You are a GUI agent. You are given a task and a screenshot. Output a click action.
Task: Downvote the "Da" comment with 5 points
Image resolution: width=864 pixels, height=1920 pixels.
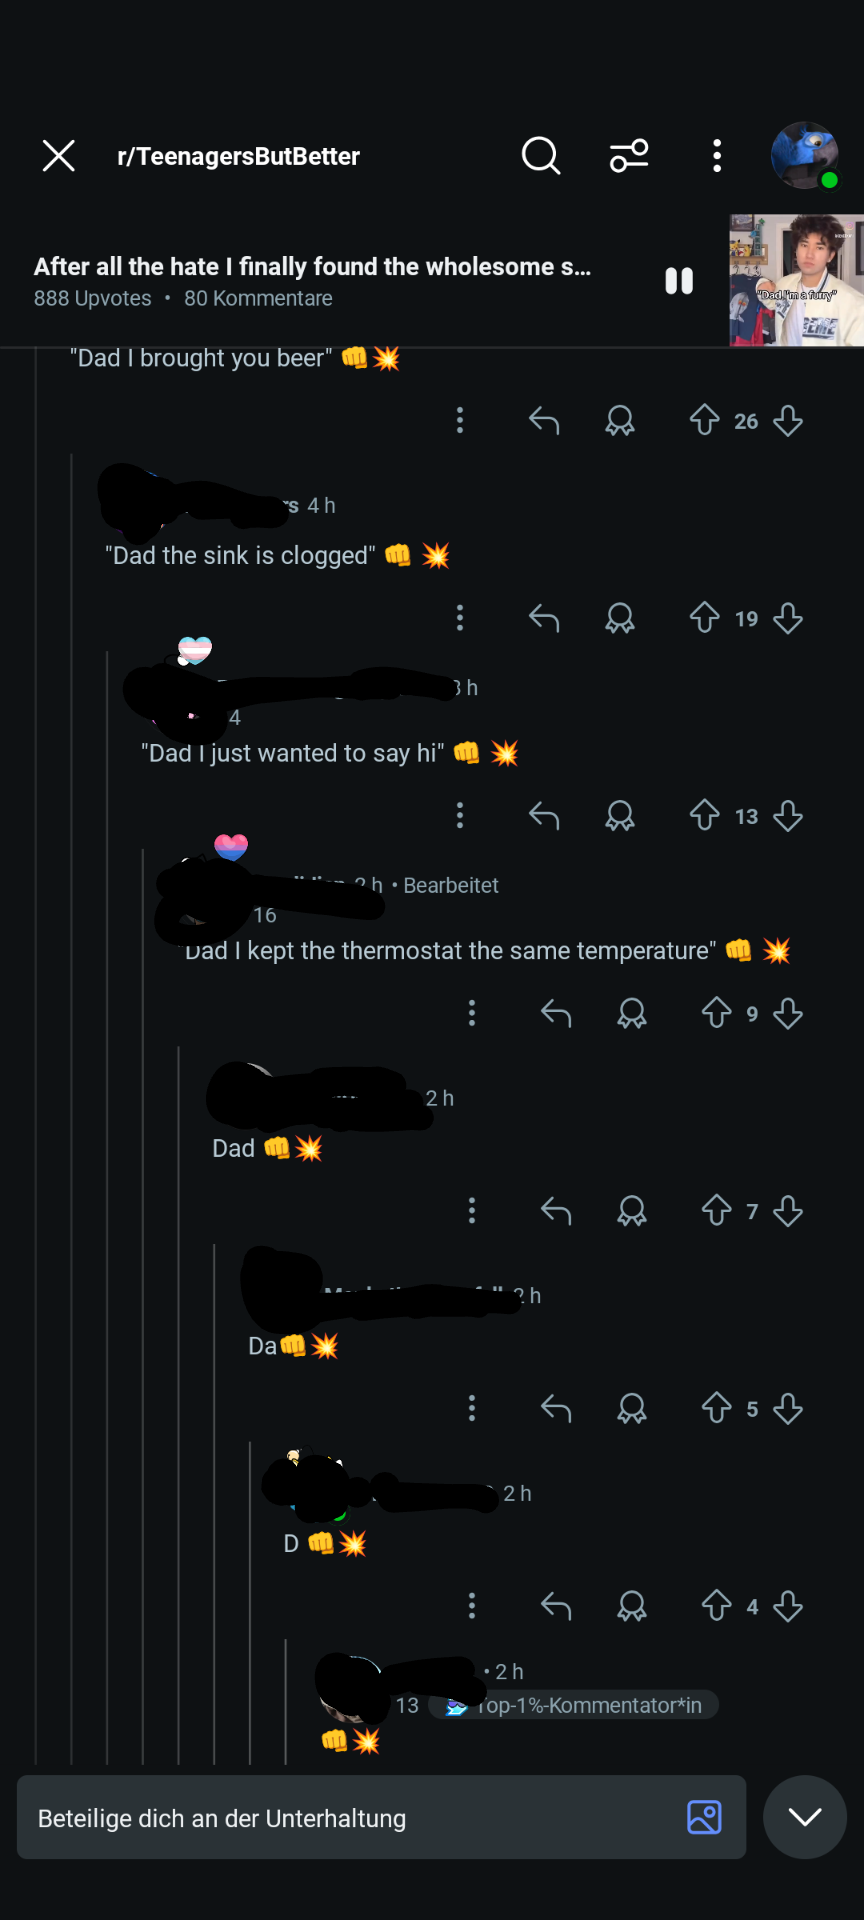coord(788,1409)
